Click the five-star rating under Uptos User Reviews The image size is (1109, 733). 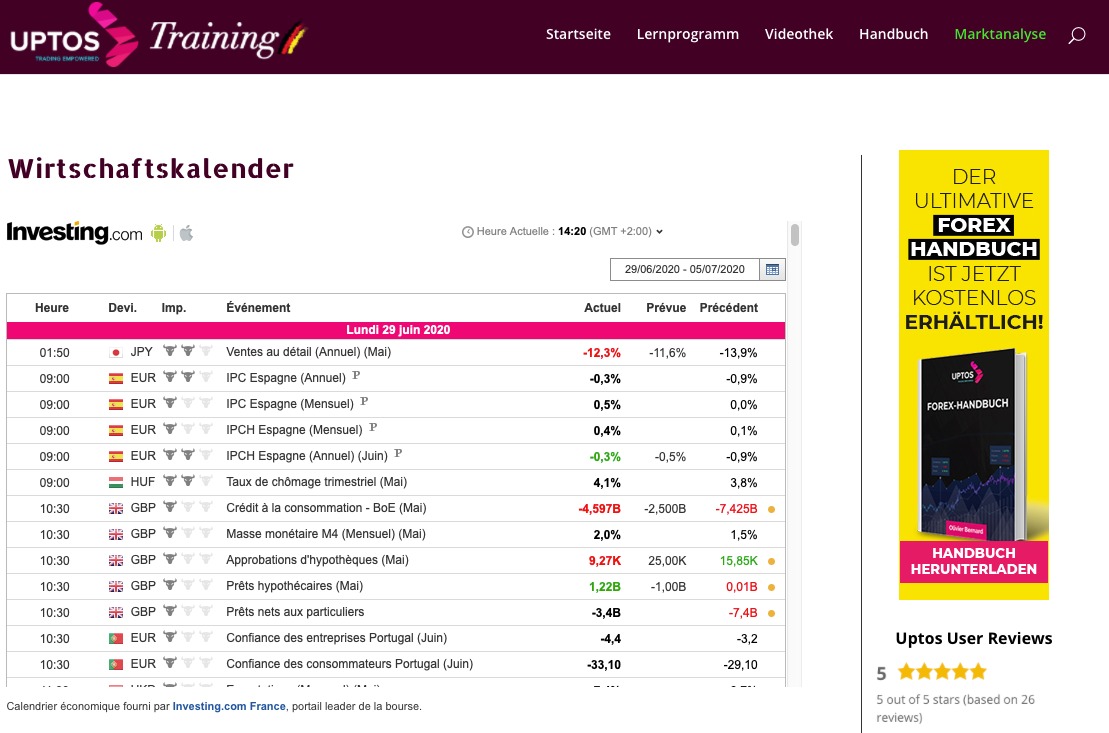[x=941, y=671]
